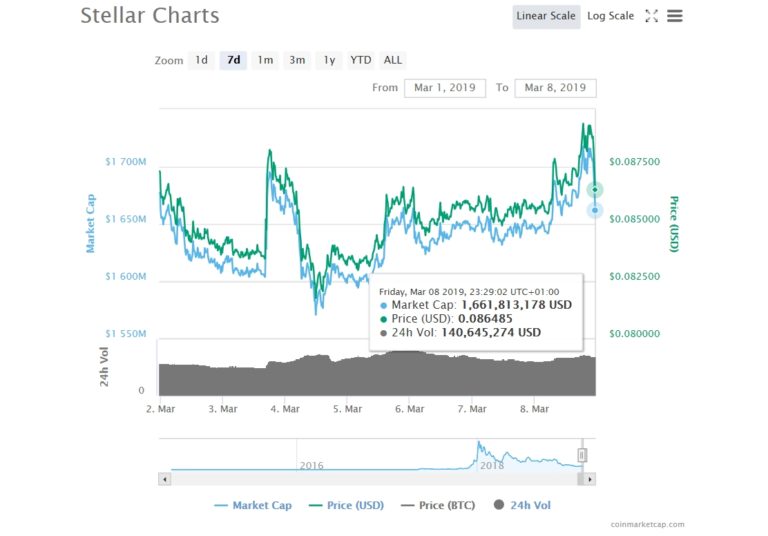The image size is (768, 536).
Task: Show ALL historical data
Action: [393, 60]
